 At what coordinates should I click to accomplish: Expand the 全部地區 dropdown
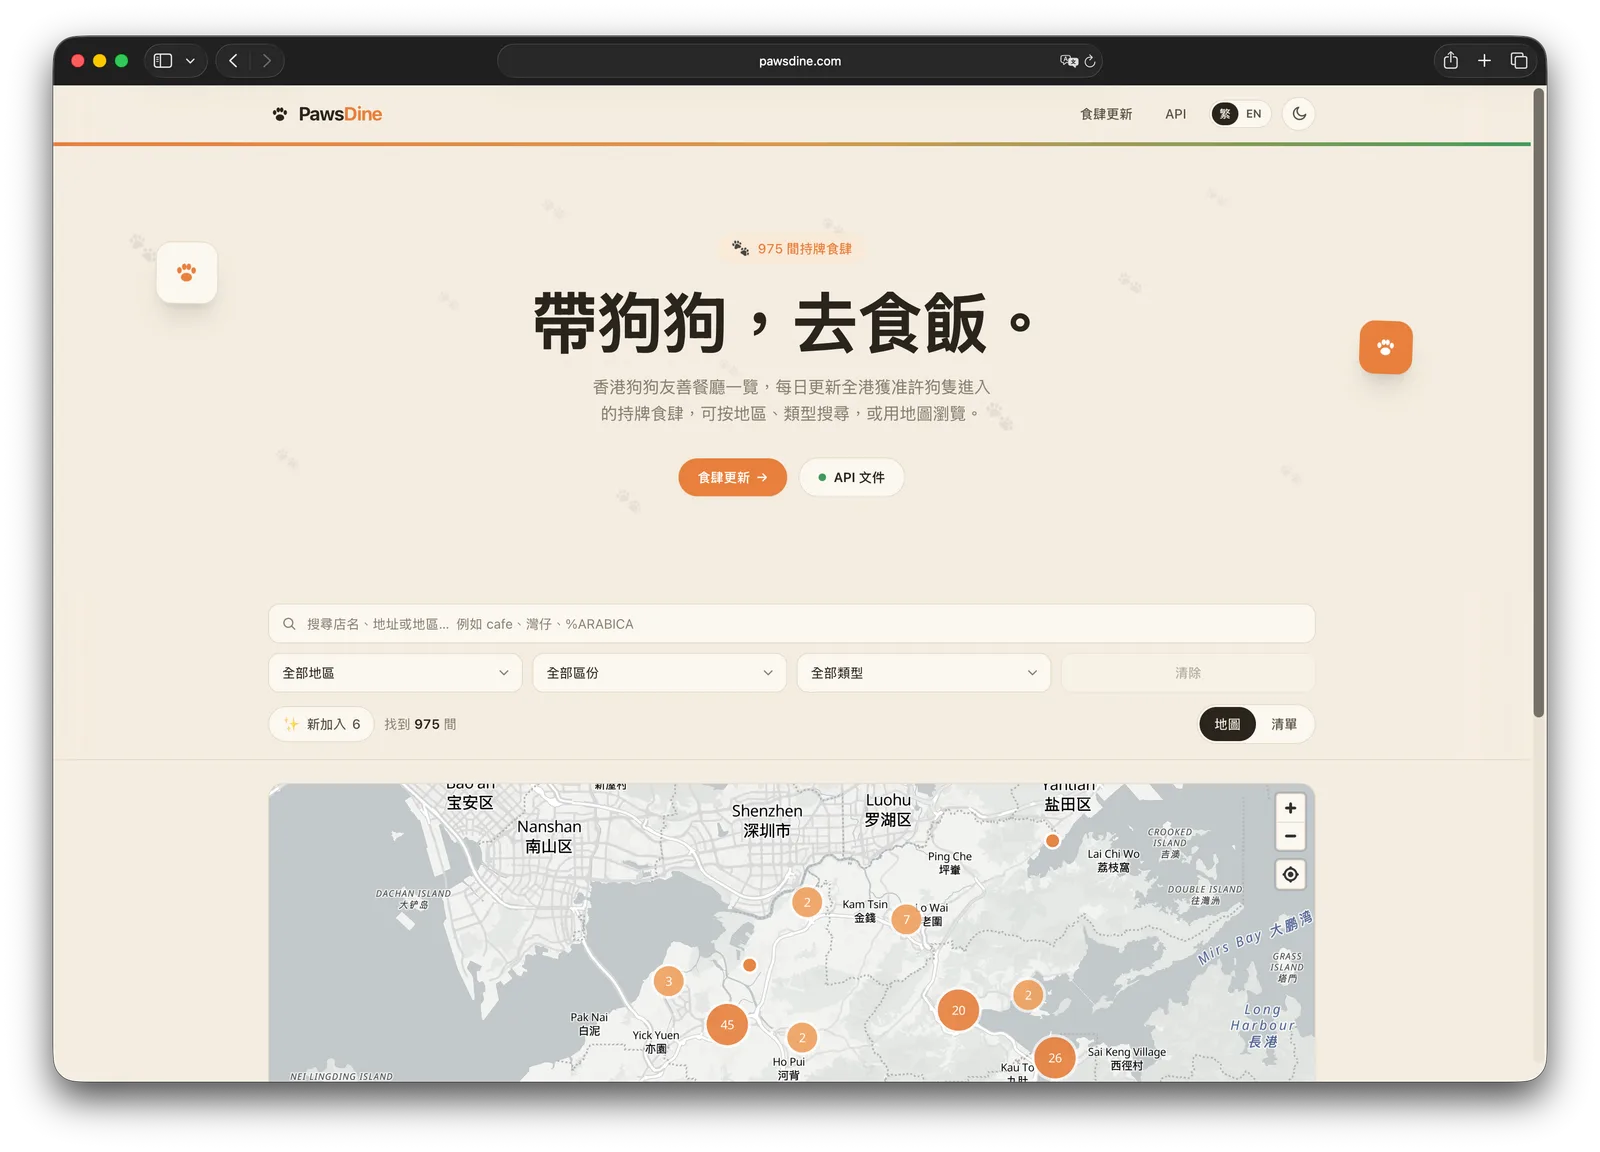coord(395,673)
